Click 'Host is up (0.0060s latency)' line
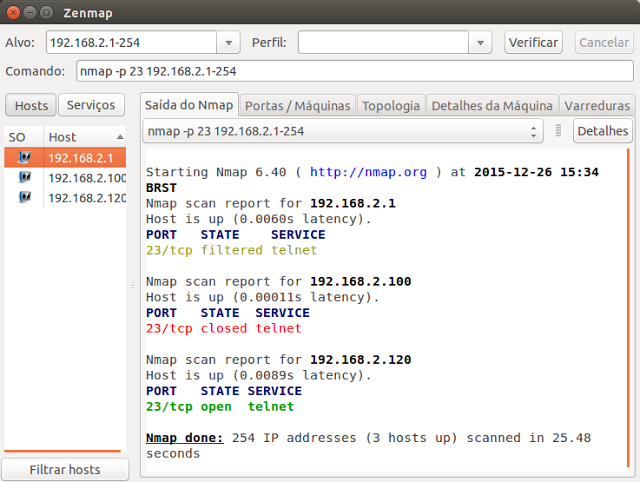 (258, 219)
